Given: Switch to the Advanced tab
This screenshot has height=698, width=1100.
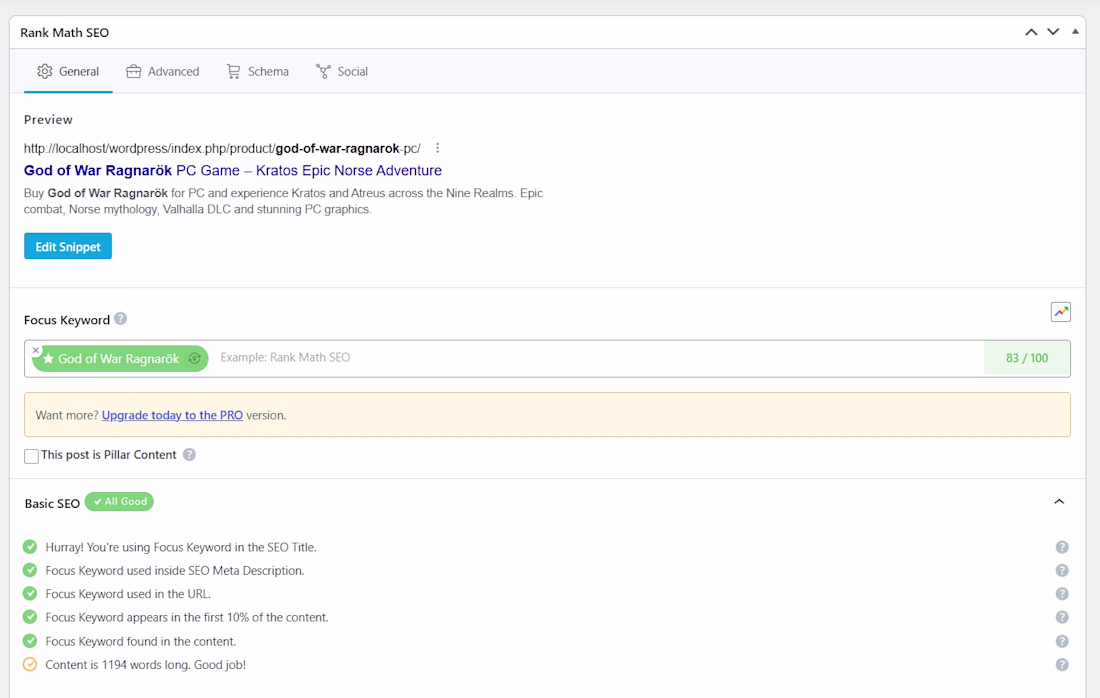Looking at the screenshot, I should coord(163,72).
